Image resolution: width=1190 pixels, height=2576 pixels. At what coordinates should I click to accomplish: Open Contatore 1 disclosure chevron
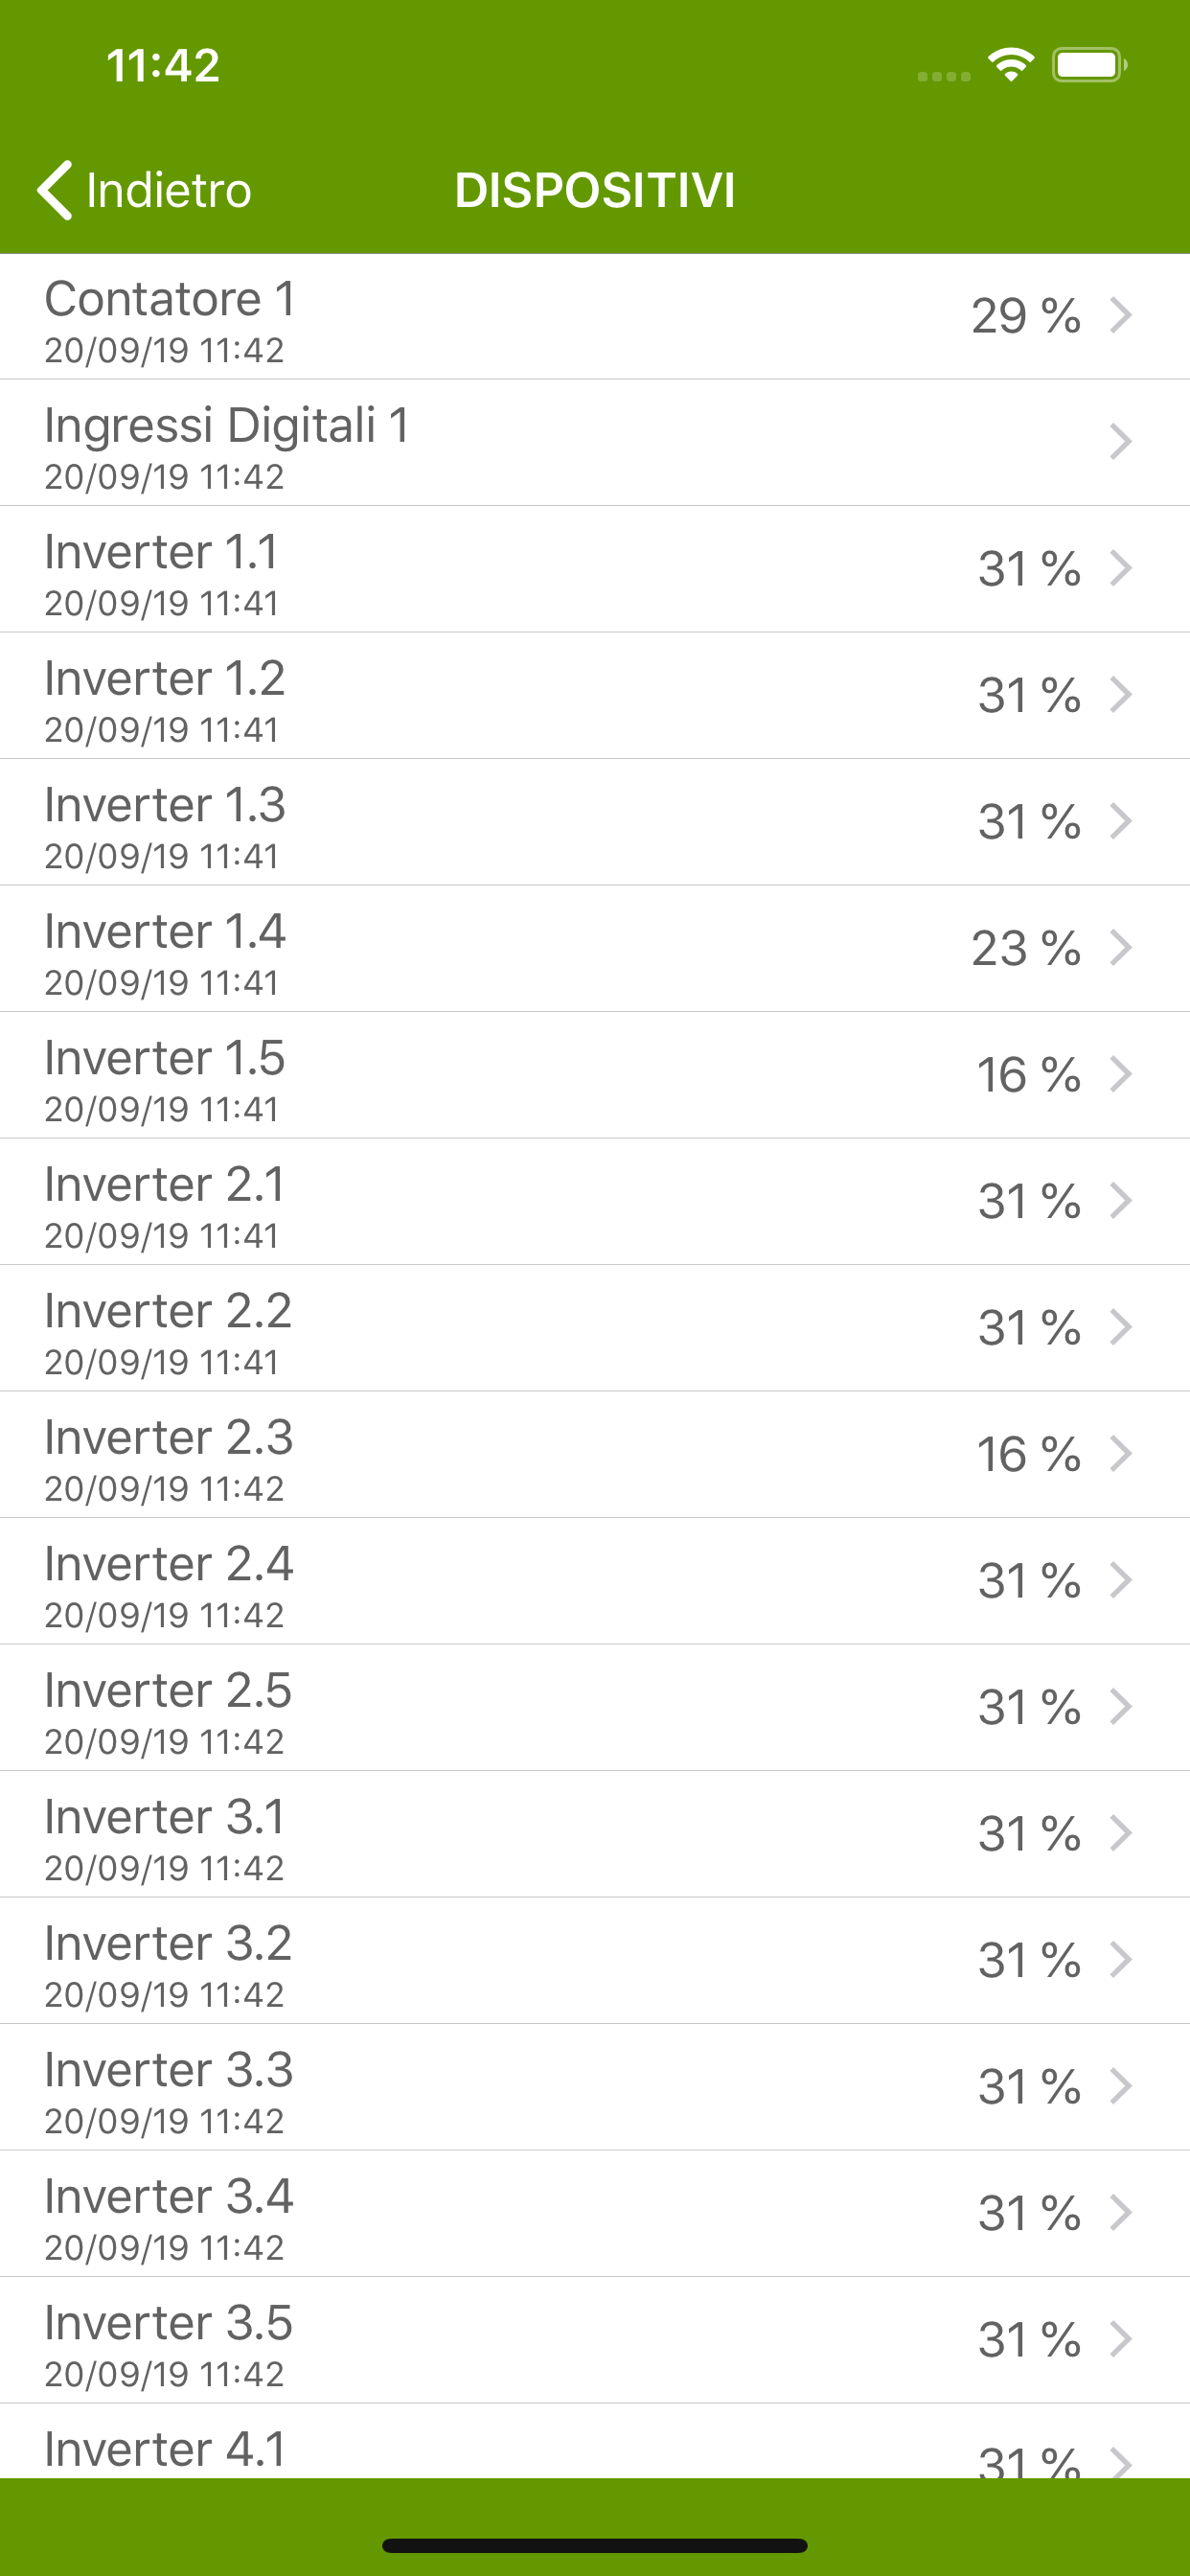pyautogui.click(x=1121, y=315)
